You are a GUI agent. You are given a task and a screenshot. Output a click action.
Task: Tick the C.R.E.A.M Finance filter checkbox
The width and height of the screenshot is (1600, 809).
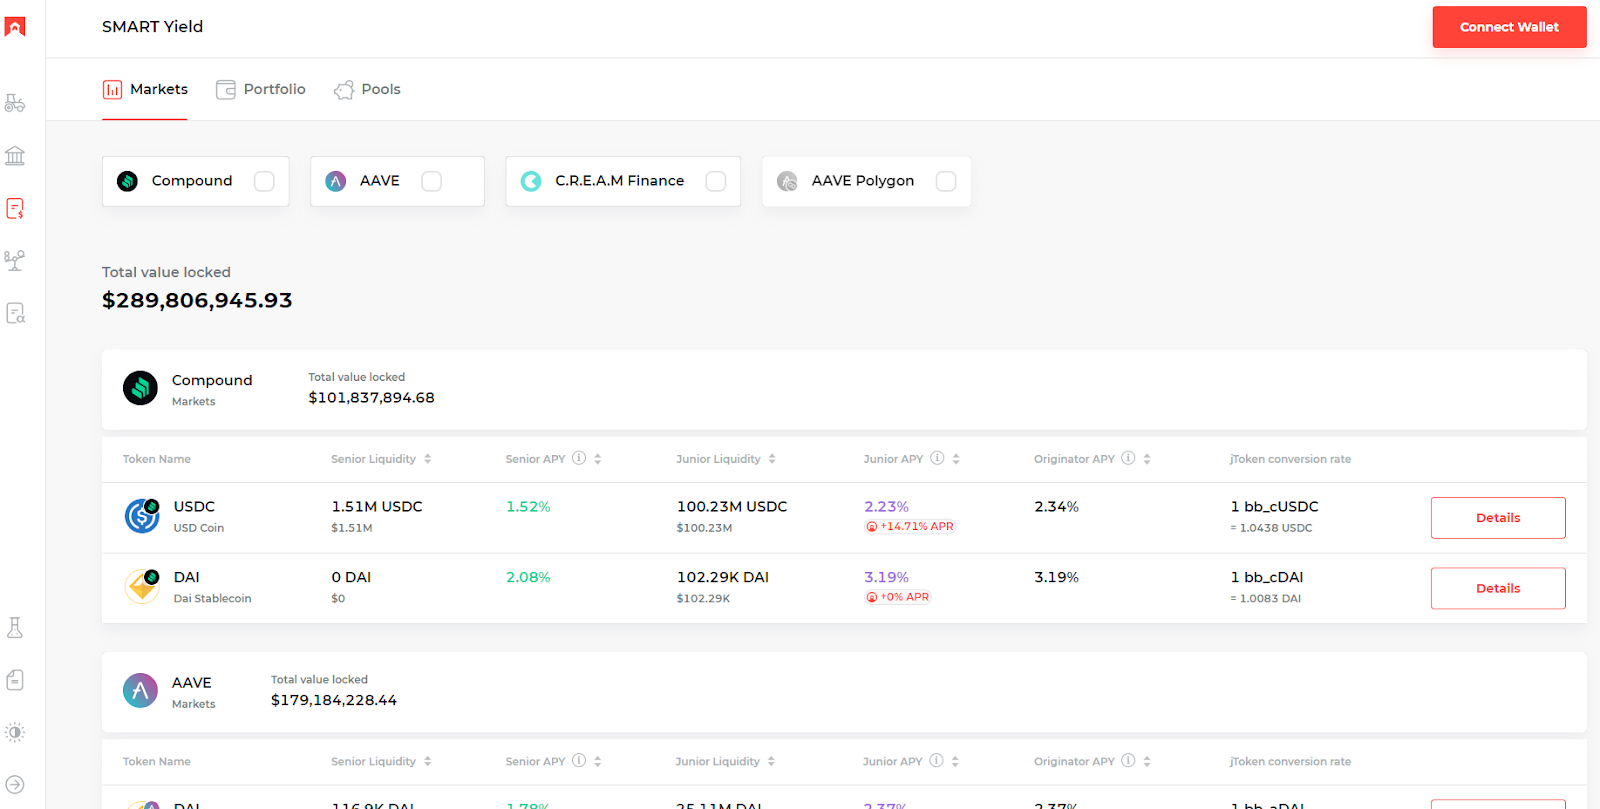716,181
